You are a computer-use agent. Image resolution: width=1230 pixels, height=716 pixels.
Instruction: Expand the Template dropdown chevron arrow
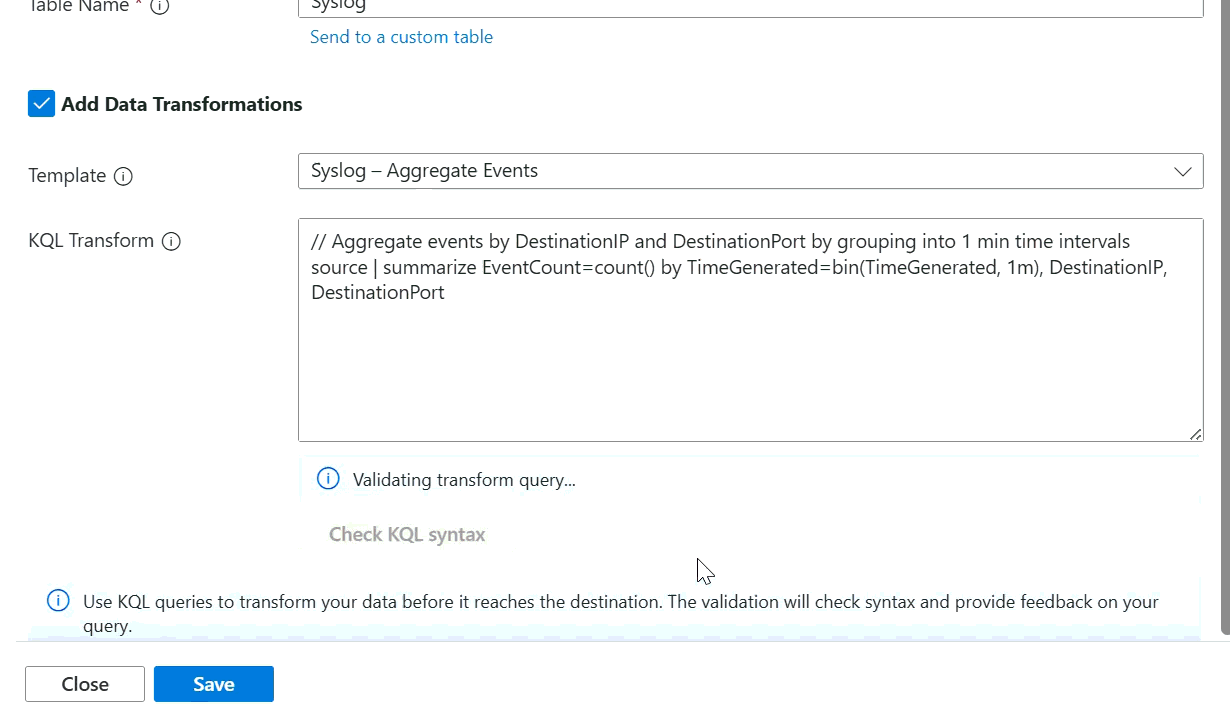click(x=1183, y=171)
